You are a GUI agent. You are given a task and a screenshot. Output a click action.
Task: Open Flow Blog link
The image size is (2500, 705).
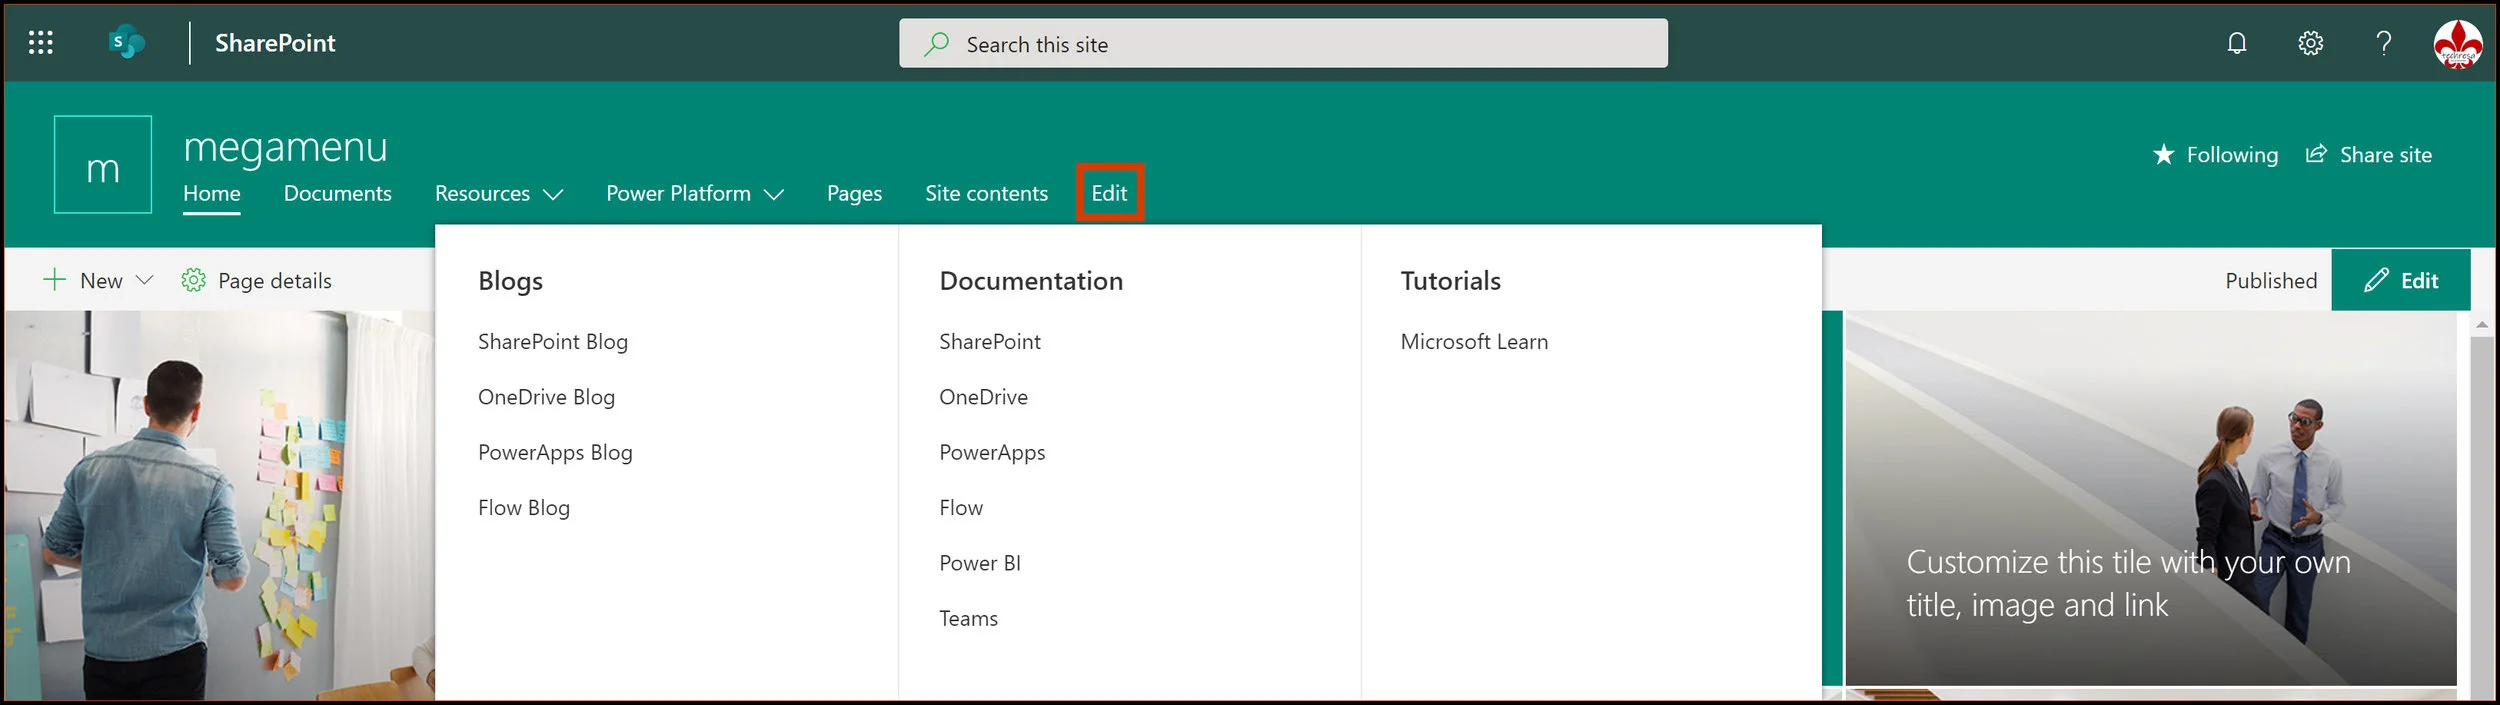(x=524, y=508)
